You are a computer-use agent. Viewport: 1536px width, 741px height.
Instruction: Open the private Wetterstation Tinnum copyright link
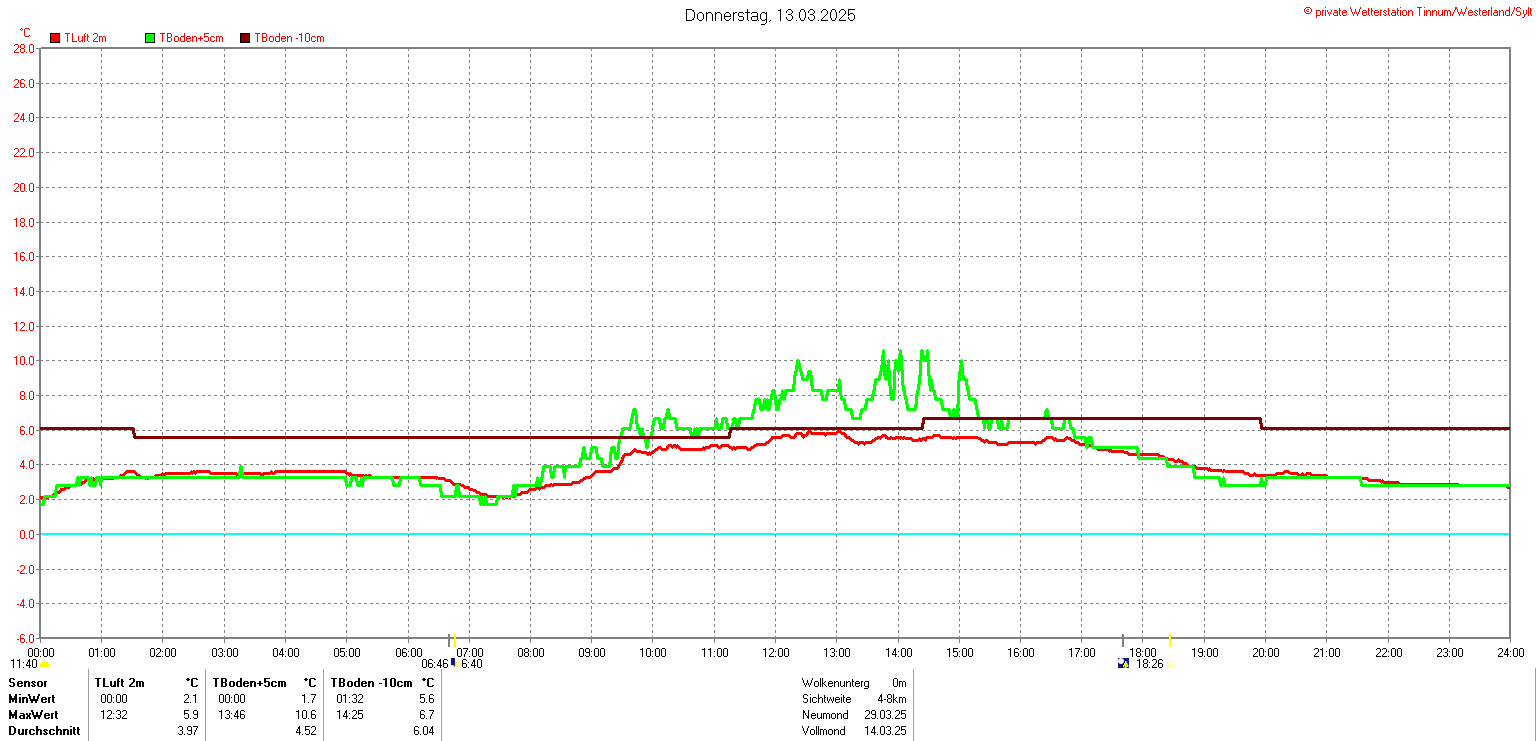1417,11
